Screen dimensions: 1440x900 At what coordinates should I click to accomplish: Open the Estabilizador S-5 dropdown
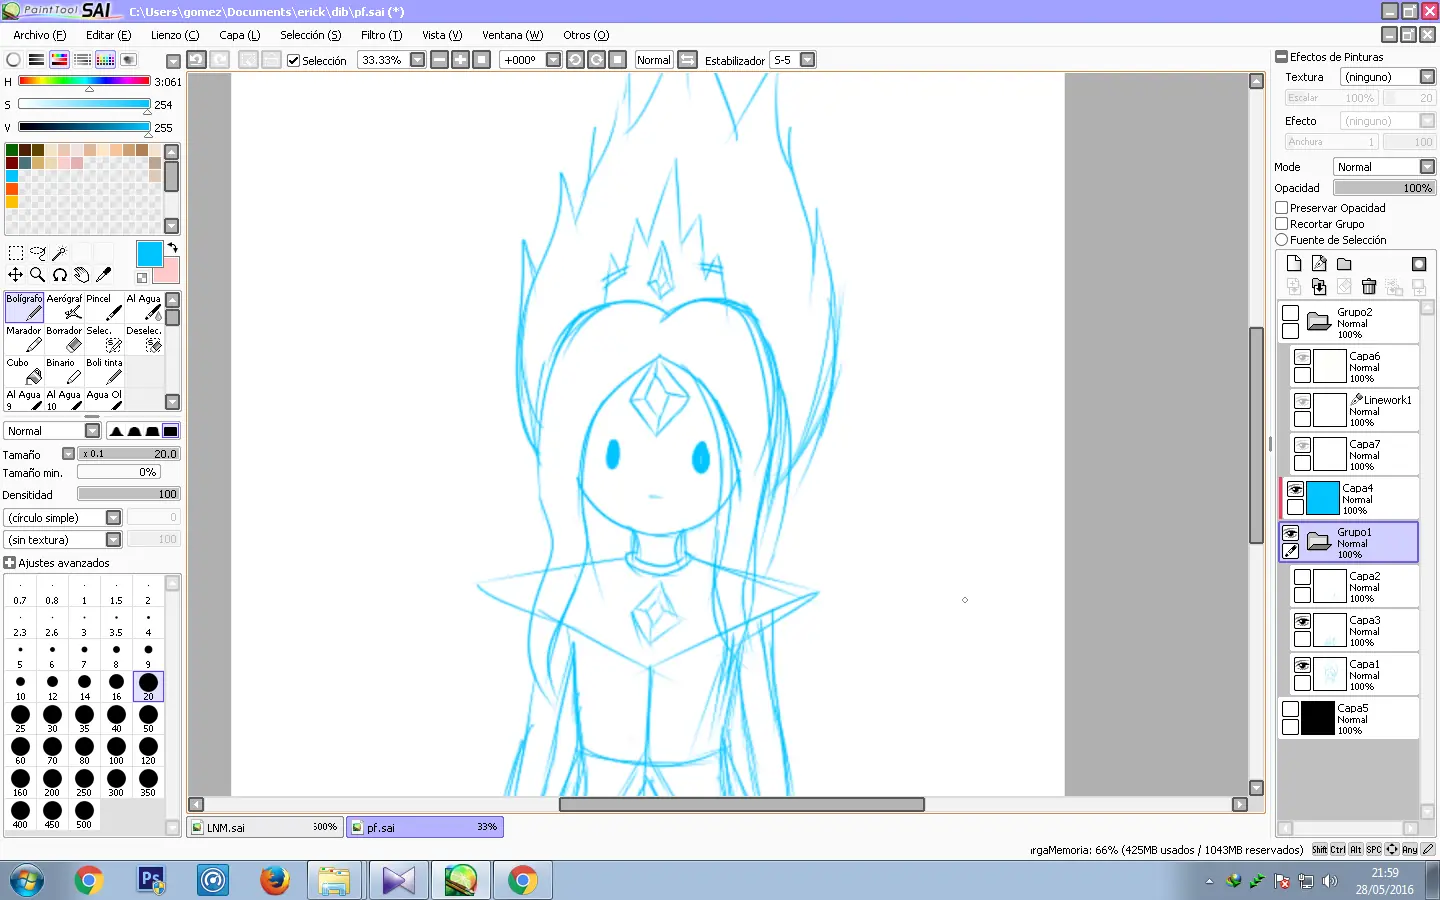[x=807, y=60]
